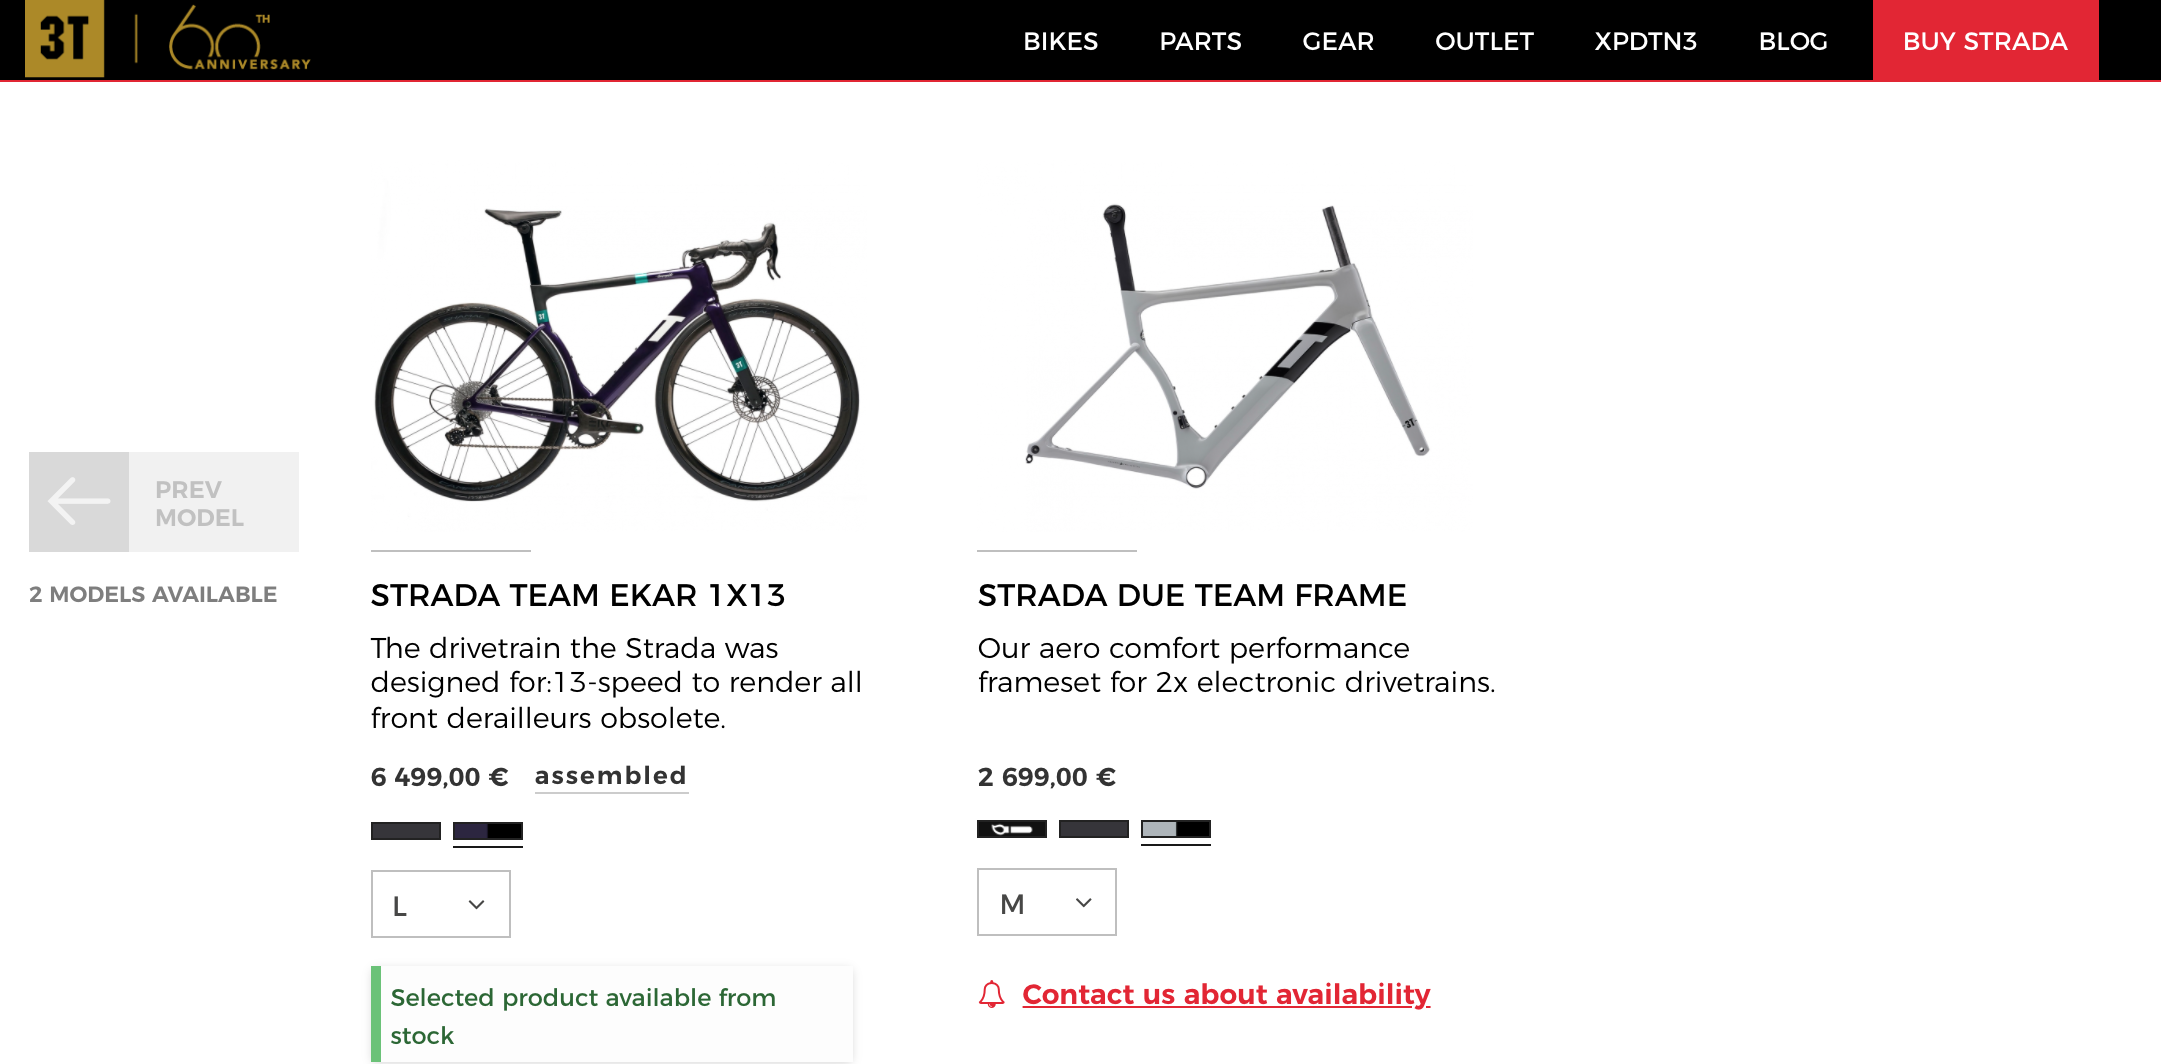The height and width of the screenshot is (1064, 2161).
Task: Click the 60th Anniversary logo
Action: click(238, 40)
